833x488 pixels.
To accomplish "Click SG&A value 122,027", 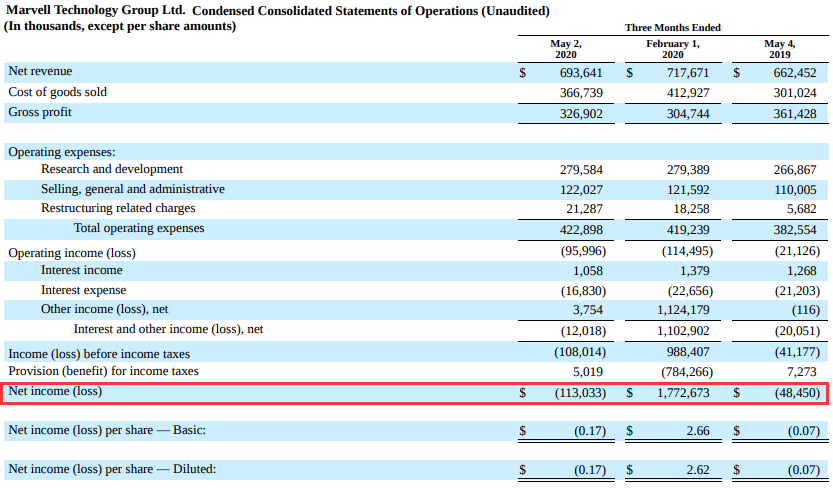I will (x=581, y=190).
